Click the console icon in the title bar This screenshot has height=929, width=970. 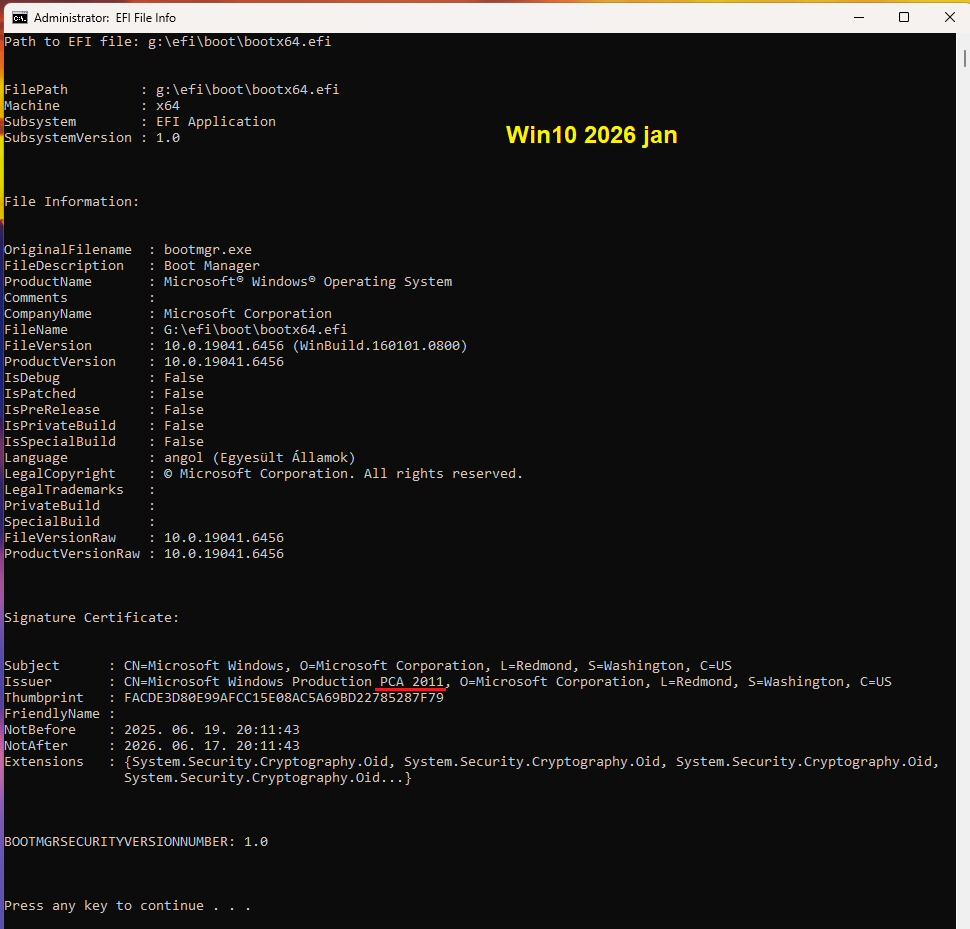pyautogui.click(x=20, y=17)
